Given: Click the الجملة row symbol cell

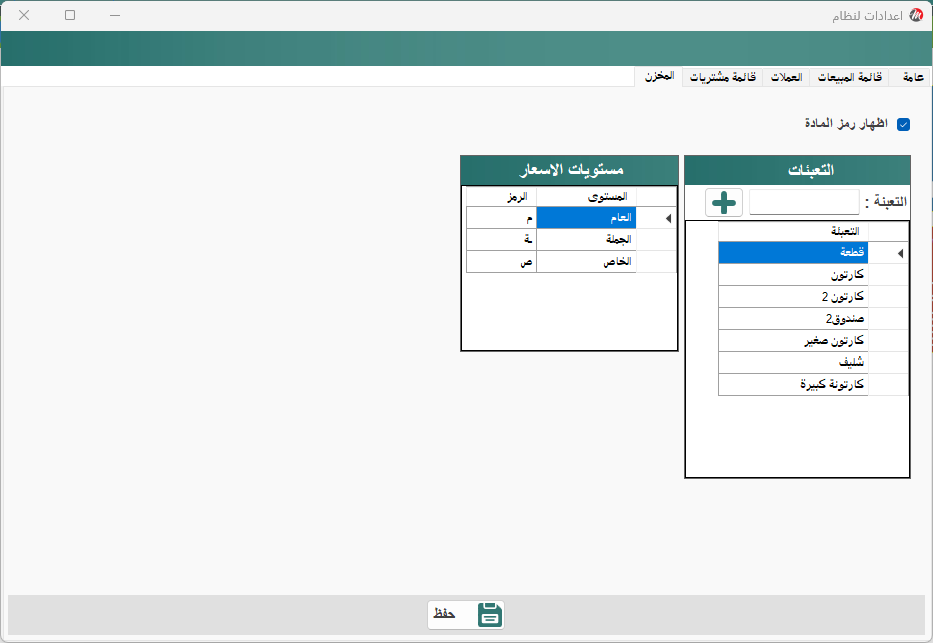Looking at the screenshot, I should click(x=501, y=240).
